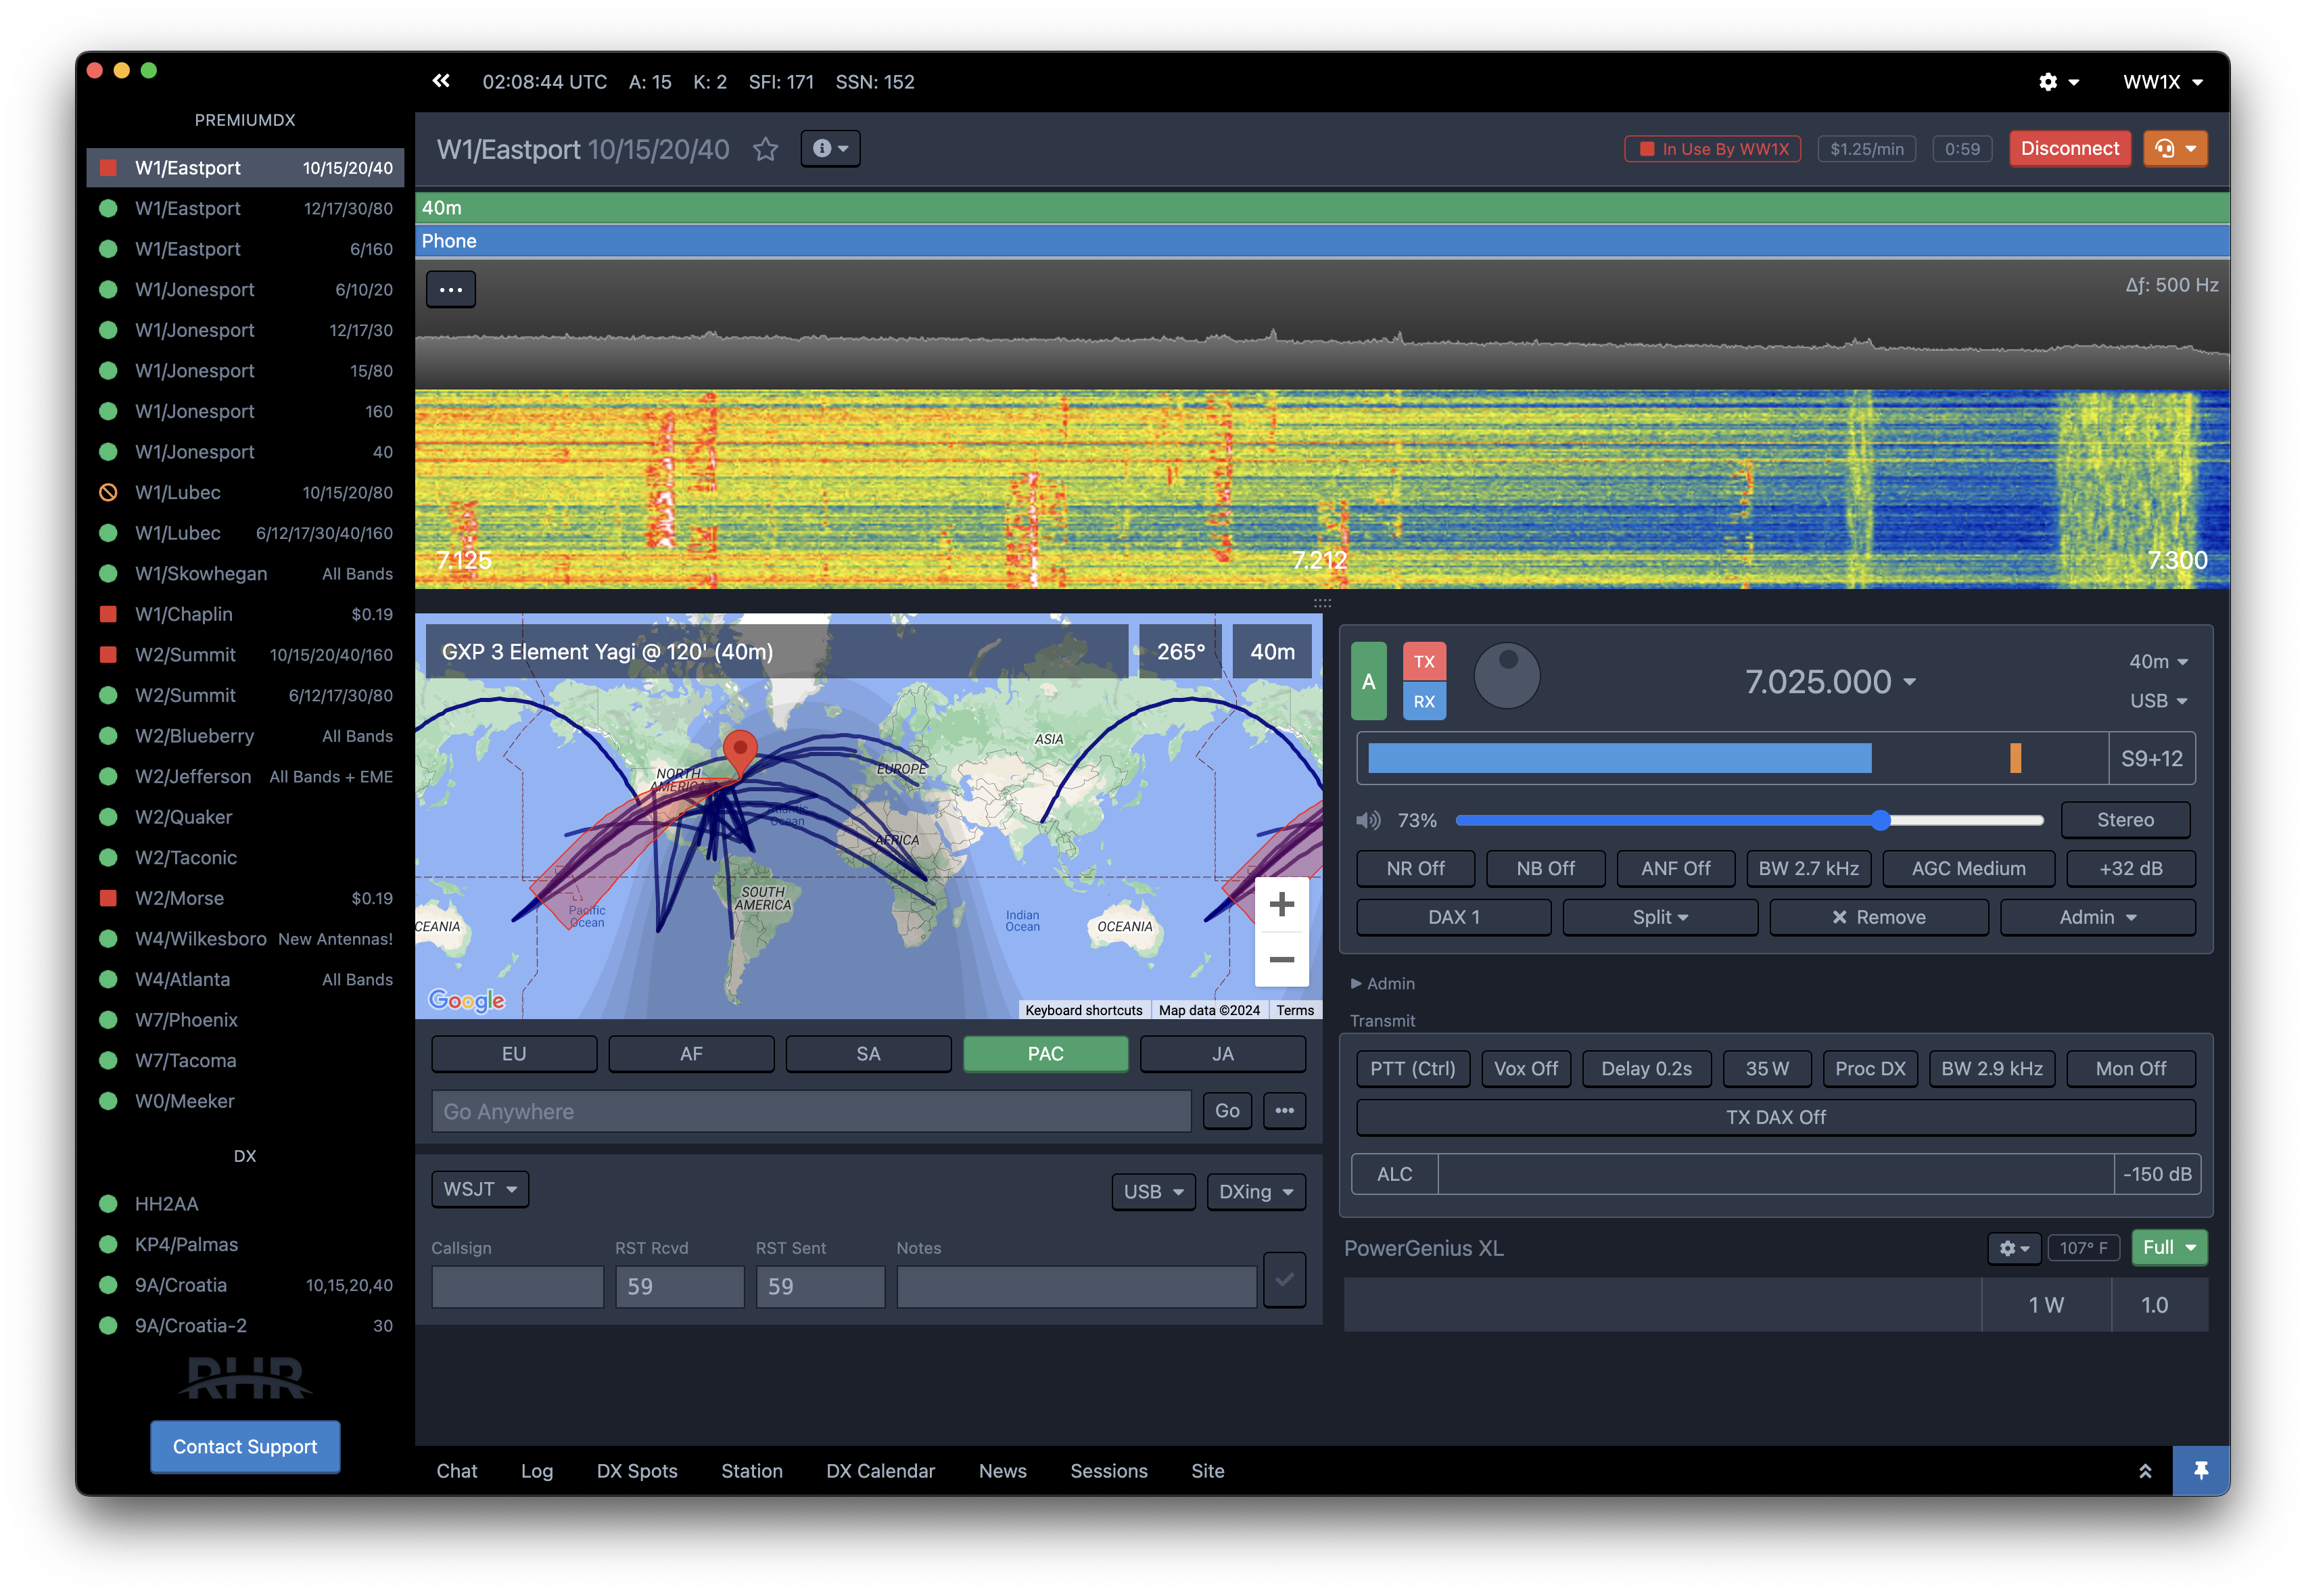Toggle NB Off noise blanker
Viewport: 2306px width, 1596px height.
(x=1545, y=868)
